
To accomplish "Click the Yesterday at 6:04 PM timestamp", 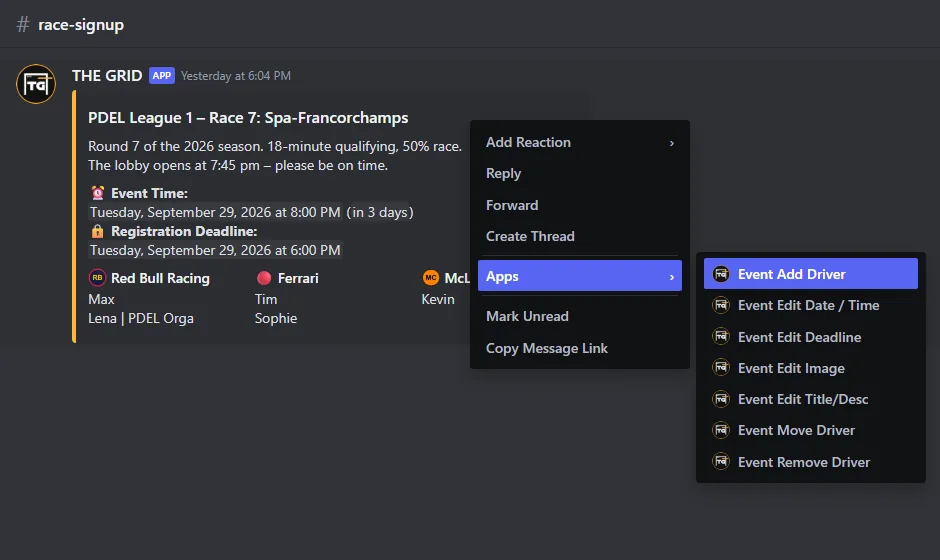I will point(236,76).
